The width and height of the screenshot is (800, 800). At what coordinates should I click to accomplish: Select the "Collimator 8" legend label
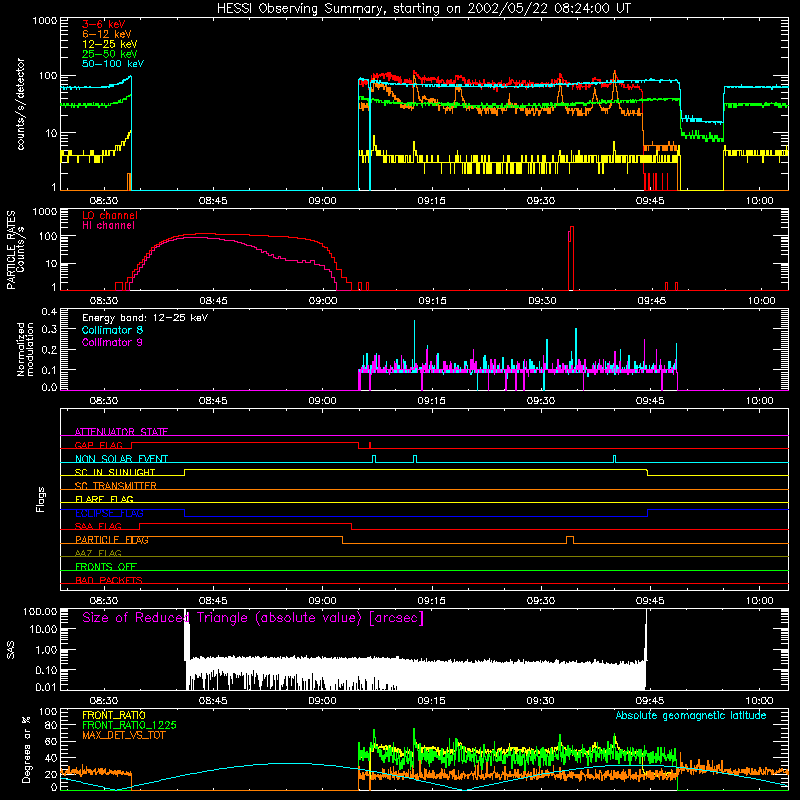pos(112,330)
